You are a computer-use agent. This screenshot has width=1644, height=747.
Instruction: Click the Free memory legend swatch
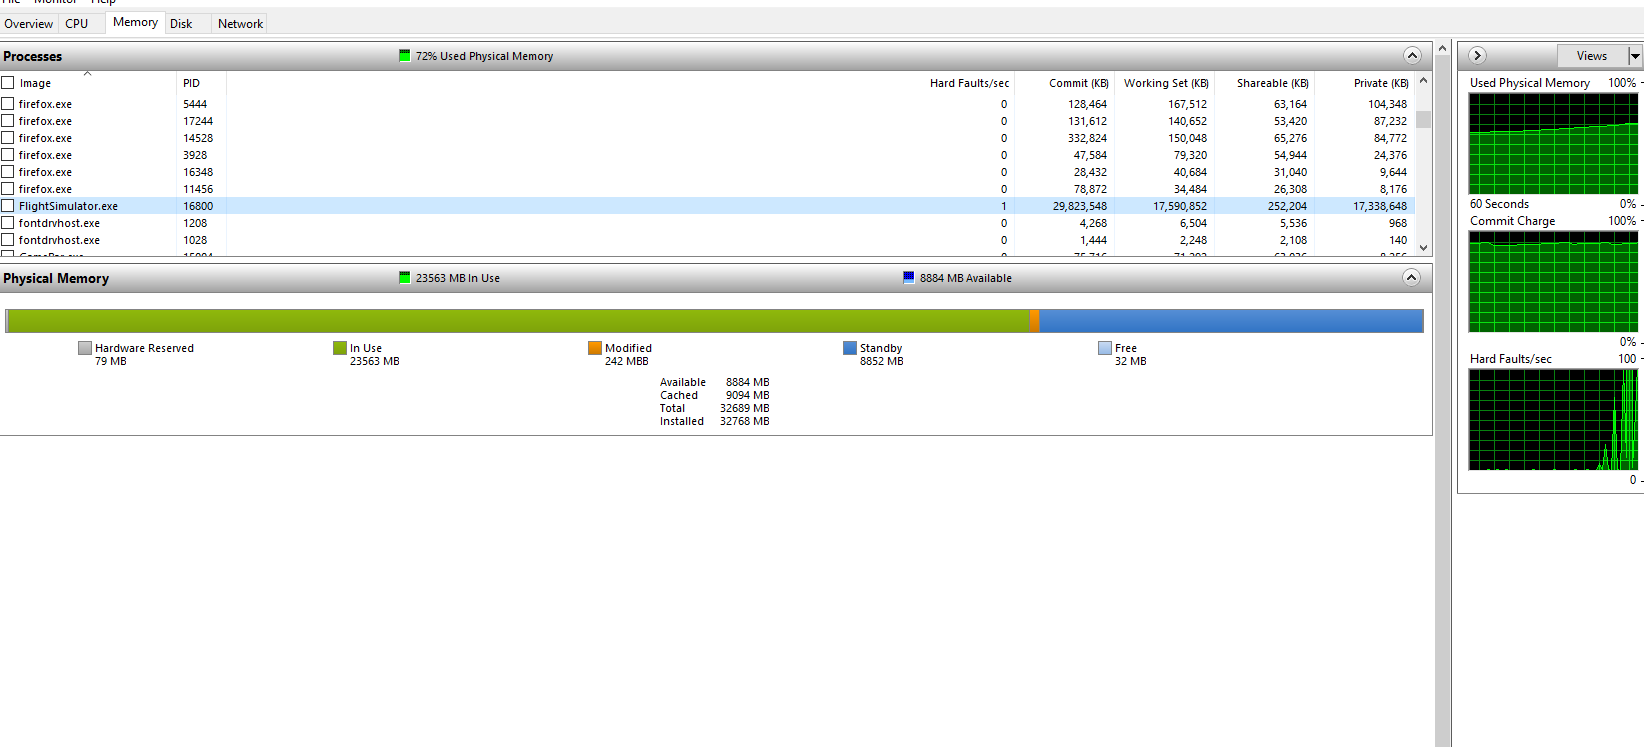(1105, 348)
